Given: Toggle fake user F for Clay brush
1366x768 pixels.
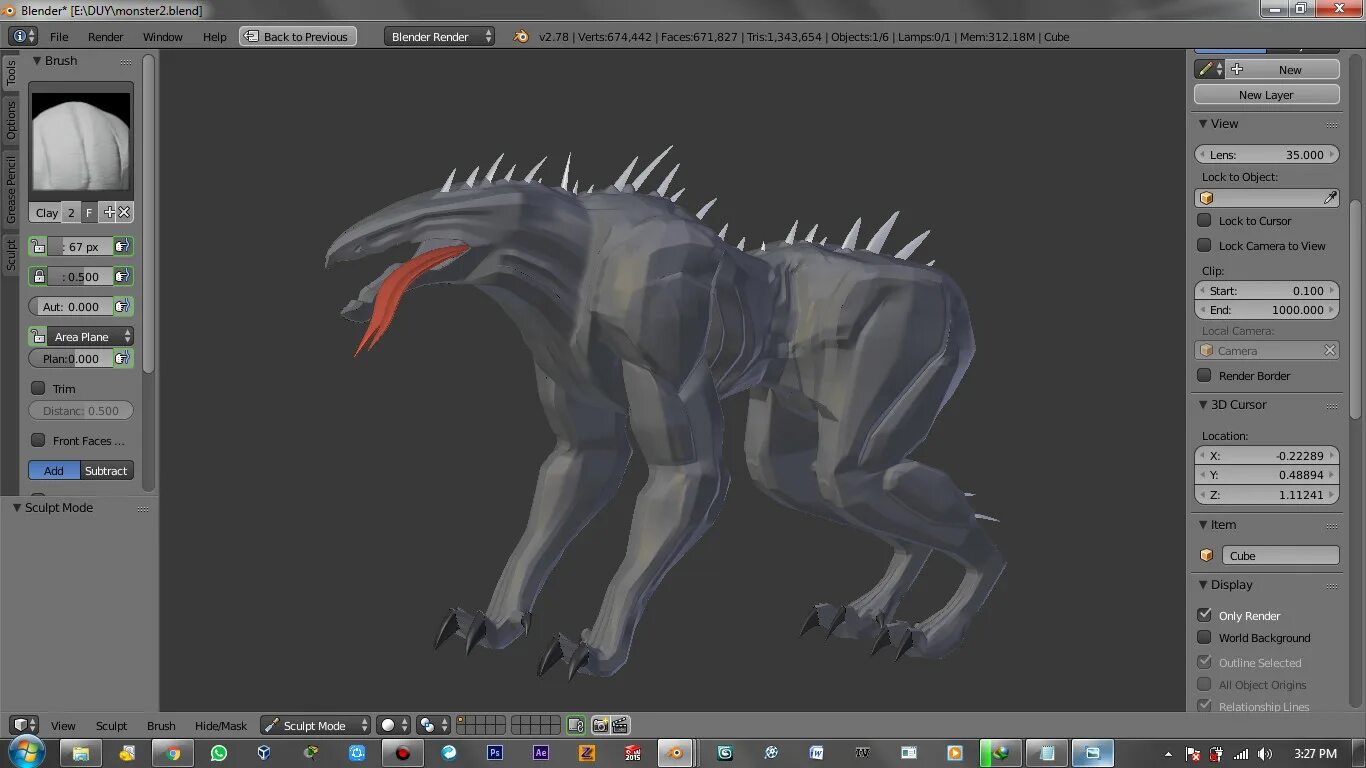Looking at the screenshot, I should (x=89, y=212).
